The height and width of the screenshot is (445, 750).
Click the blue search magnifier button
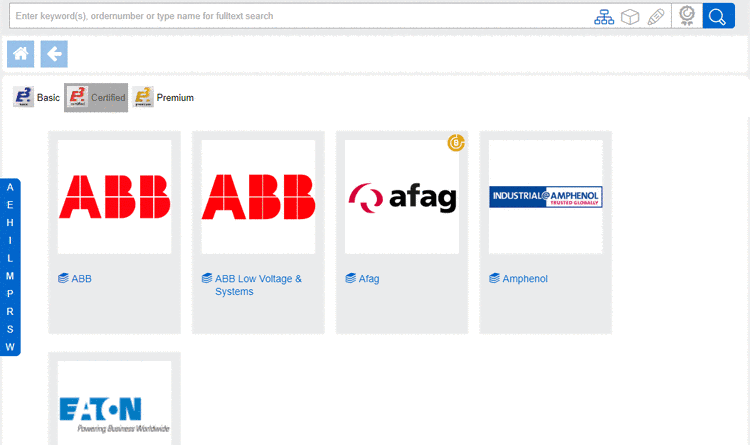coord(718,16)
